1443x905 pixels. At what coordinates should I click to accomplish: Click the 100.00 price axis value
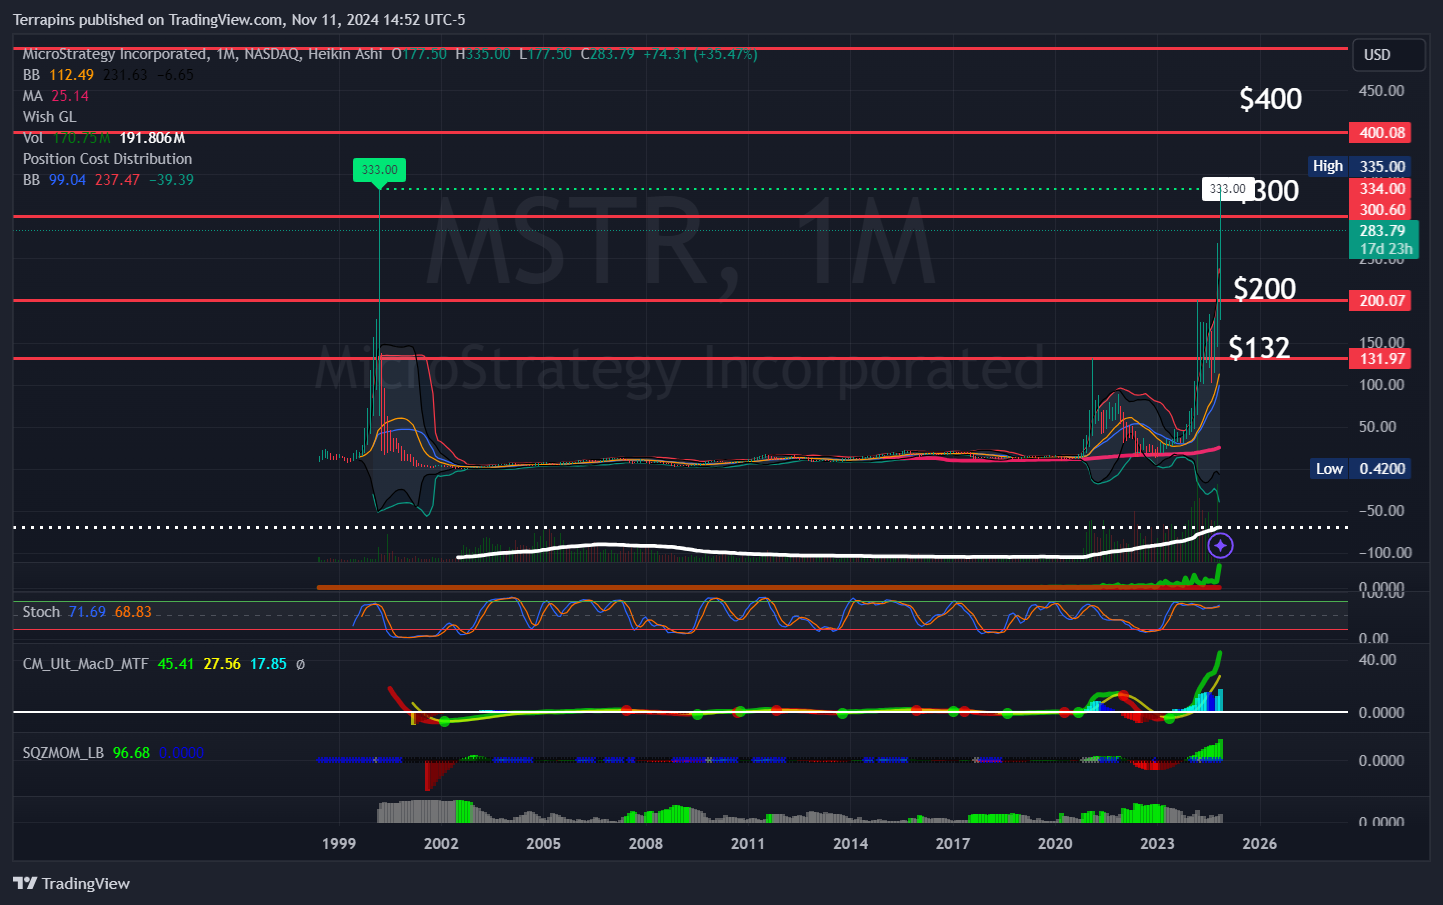1381,384
